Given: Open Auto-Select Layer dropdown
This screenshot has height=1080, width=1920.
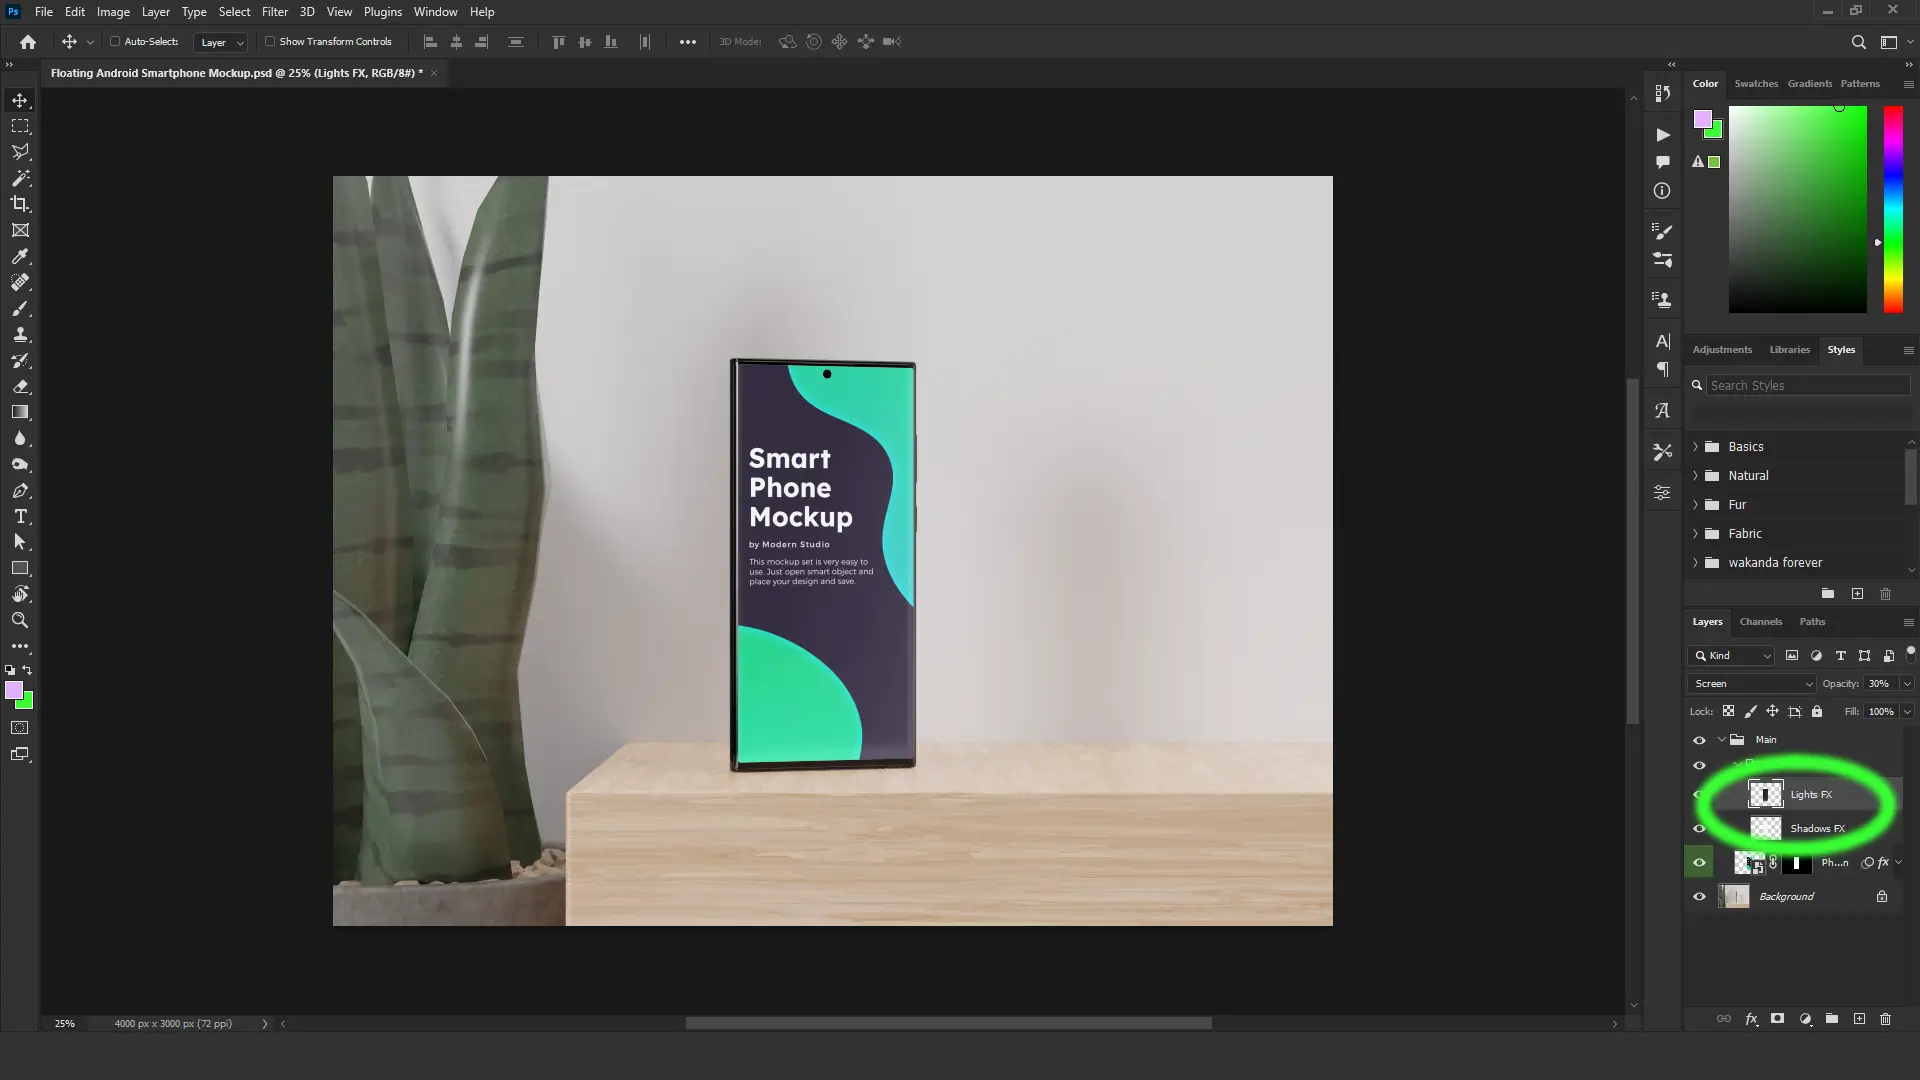Looking at the screenshot, I should click(x=221, y=42).
